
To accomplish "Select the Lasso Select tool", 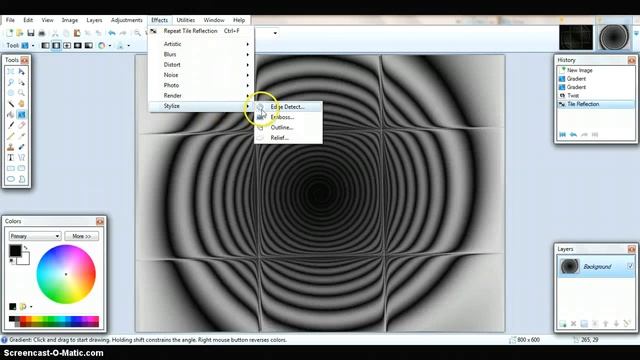I will (x=11, y=82).
